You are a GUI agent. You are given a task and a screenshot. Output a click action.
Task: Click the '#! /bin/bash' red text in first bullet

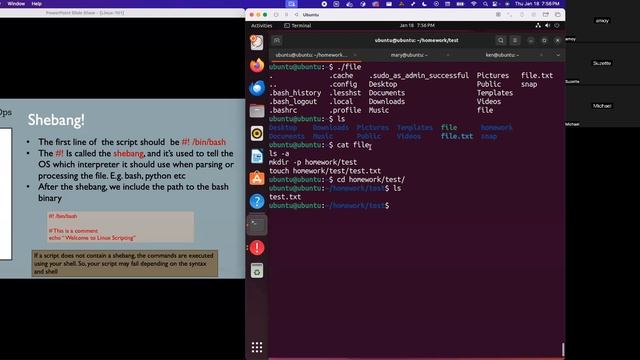click(x=204, y=142)
